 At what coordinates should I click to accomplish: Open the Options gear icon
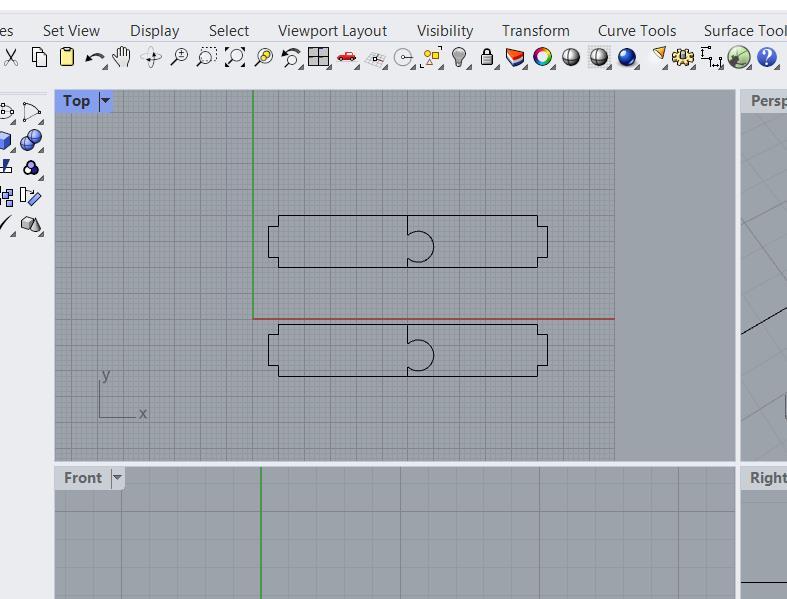coord(683,57)
